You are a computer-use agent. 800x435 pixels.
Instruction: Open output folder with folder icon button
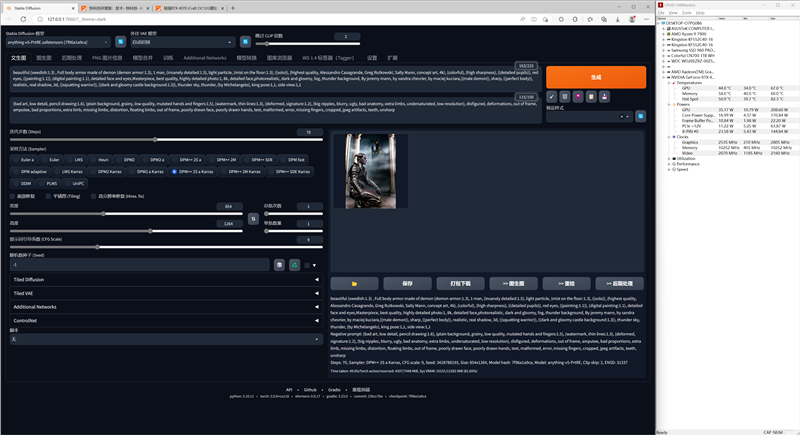[x=354, y=284]
